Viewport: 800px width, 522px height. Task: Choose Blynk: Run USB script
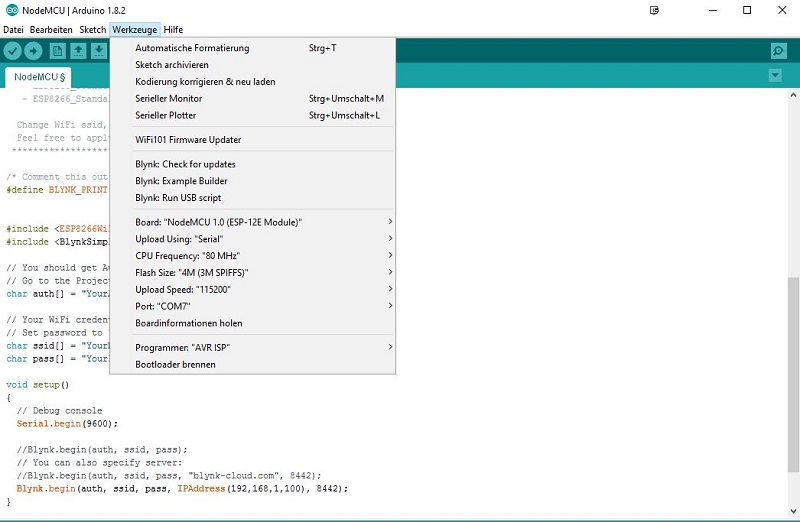tap(253, 198)
